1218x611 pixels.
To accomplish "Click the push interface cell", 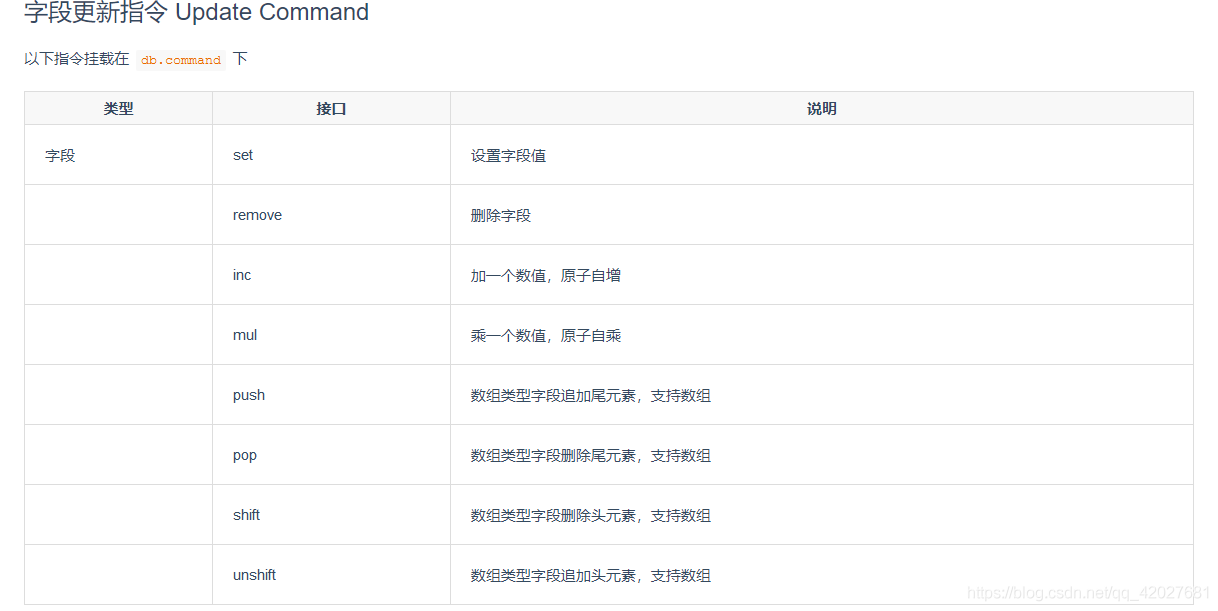I will pyautogui.click(x=331, y=395).
